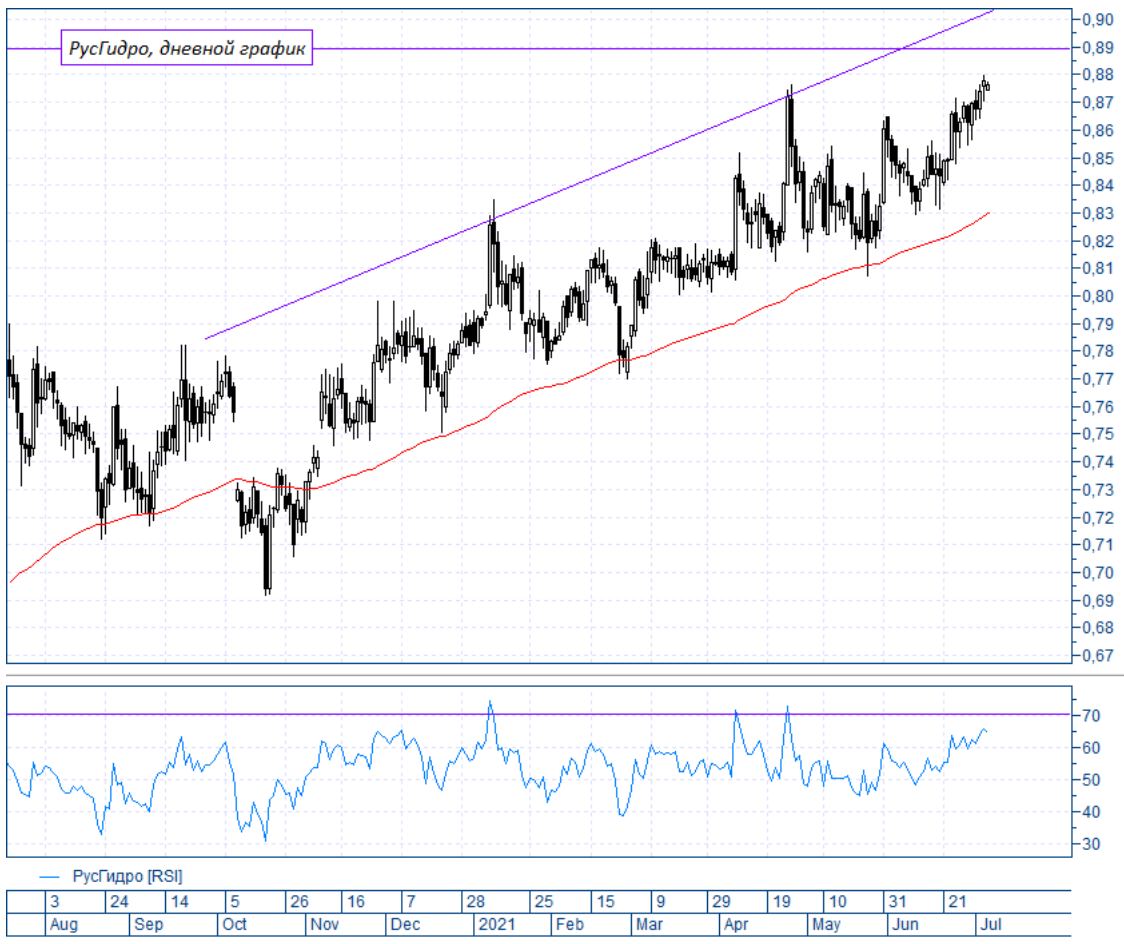This screenshot has width=1124, height=944.
Task: Click the Mar month label on timeline
Action: 649,925
